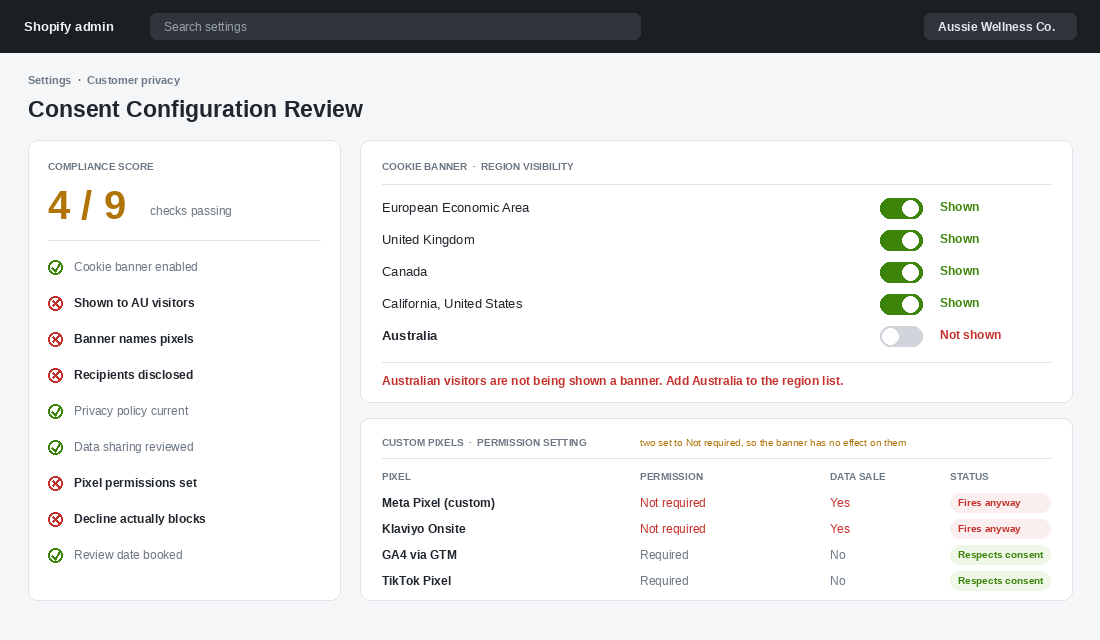Viewport: 1100px width, 640px height.
Task: Select TikTok Pixel row name
Action: tap(417, 580)
